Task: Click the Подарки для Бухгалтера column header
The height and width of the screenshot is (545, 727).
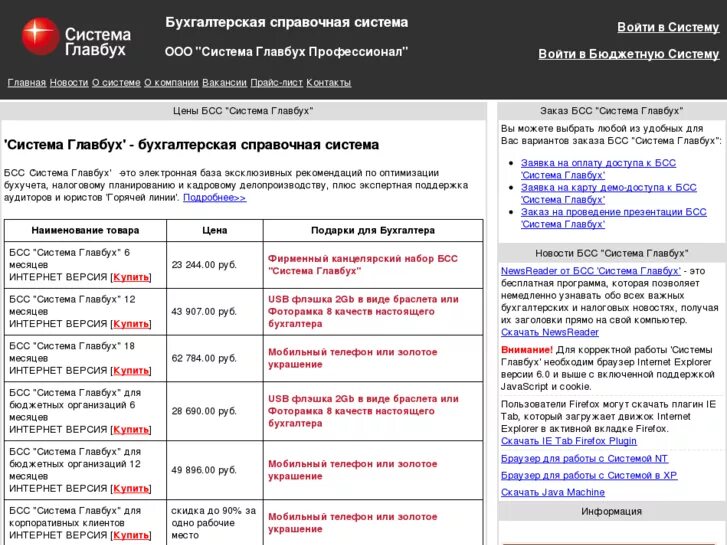Action: (373, 231)
